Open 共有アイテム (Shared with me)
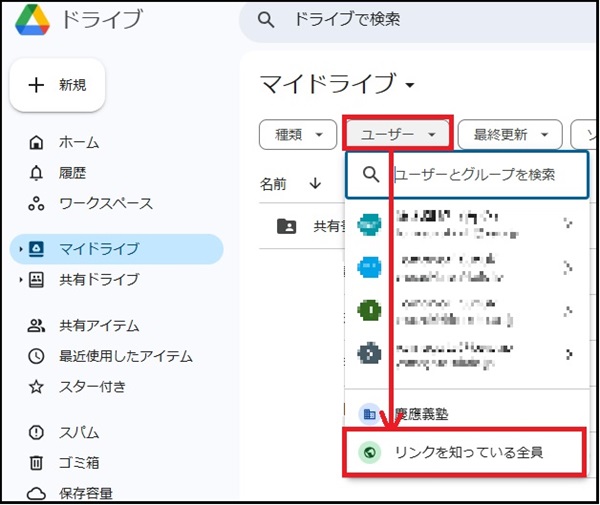Viewport: 600px width, 505px height. [x=98, y=325]
